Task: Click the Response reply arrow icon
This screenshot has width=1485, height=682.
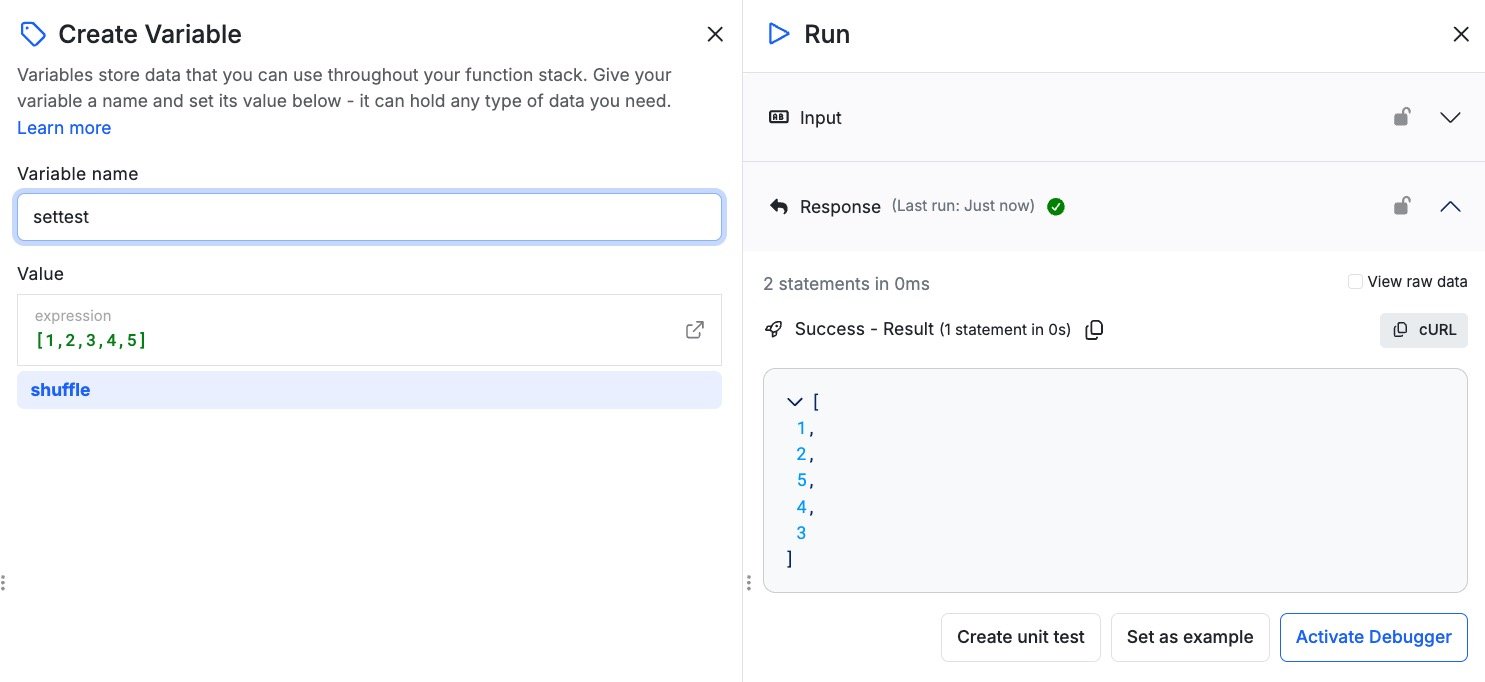Action: [x=778, y=206]
